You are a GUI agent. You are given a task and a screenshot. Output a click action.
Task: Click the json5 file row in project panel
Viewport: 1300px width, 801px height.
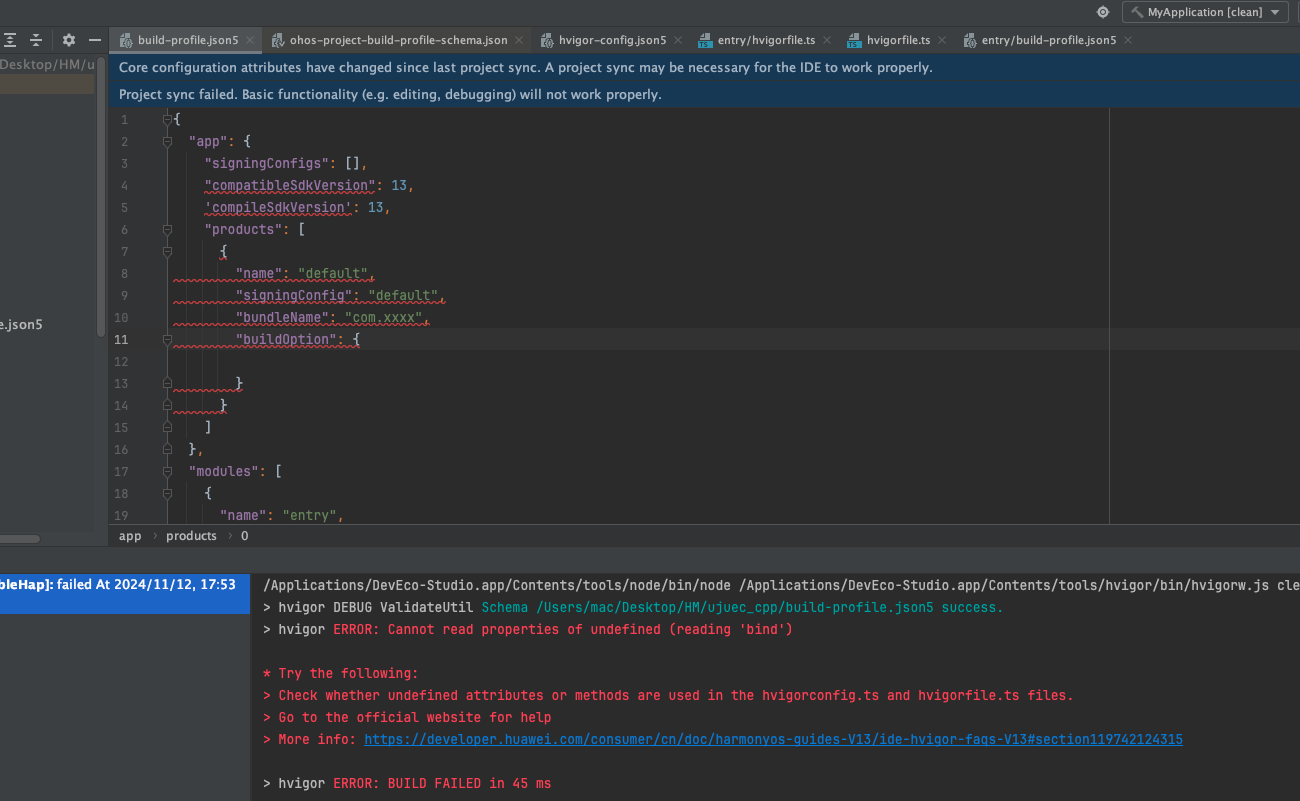pos(47,325)
